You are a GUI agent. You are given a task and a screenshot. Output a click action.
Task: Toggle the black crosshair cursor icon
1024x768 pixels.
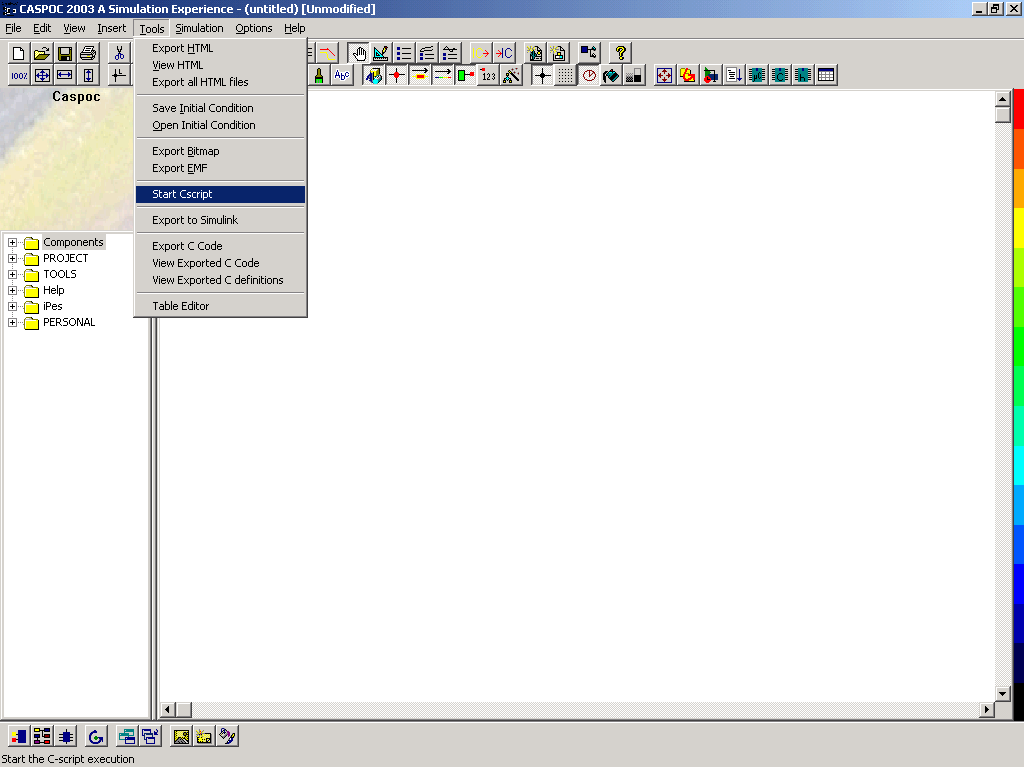(543, 75)
